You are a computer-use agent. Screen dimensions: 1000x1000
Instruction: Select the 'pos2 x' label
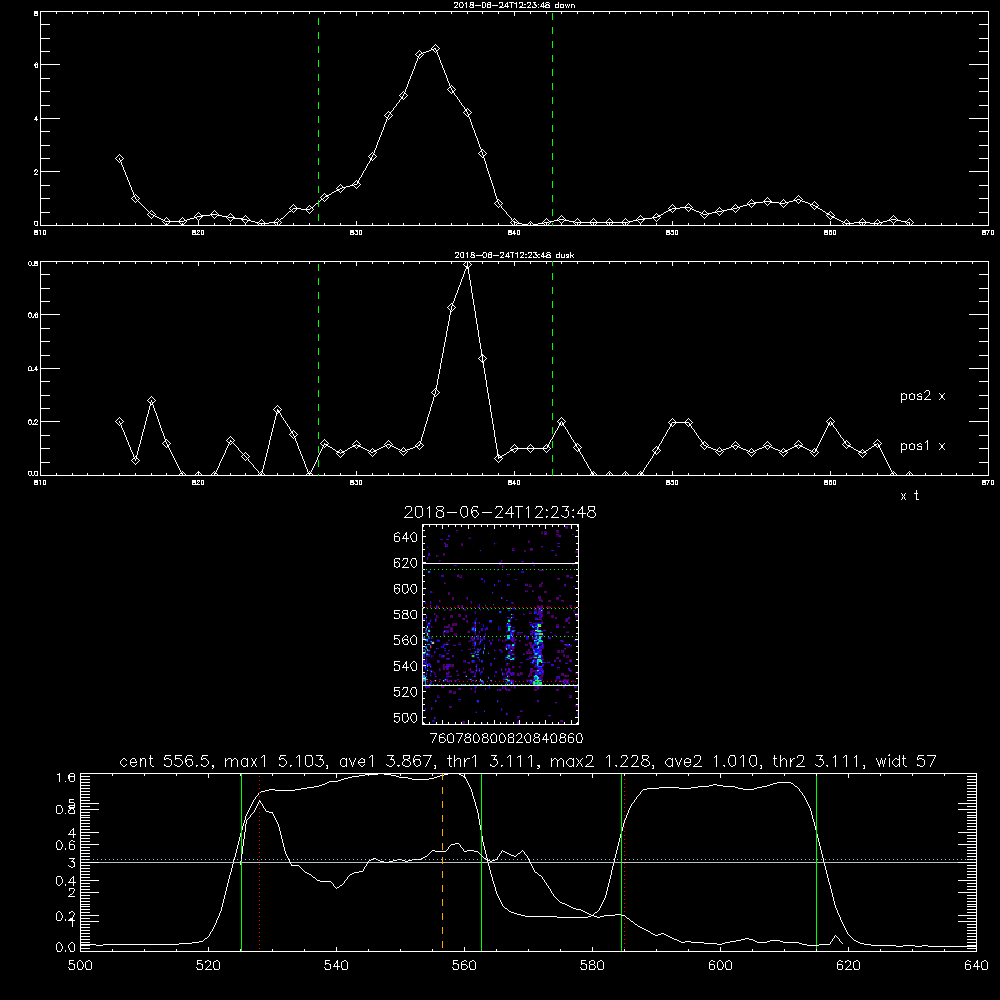coord(922,396)
